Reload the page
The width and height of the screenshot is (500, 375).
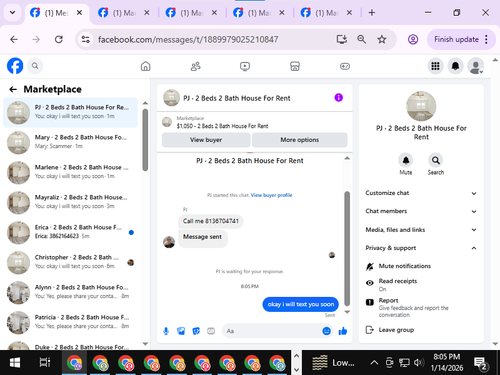coord(59,39)
